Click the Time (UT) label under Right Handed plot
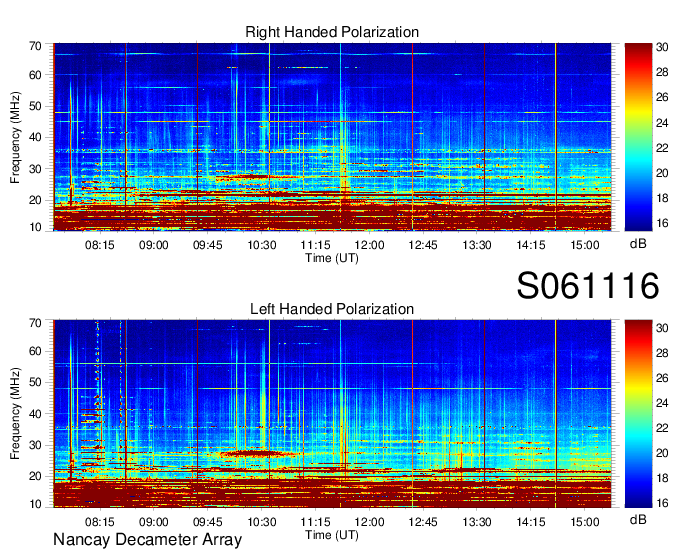The height and width of the screenshot is (552, 680). [x=332, y=258]
